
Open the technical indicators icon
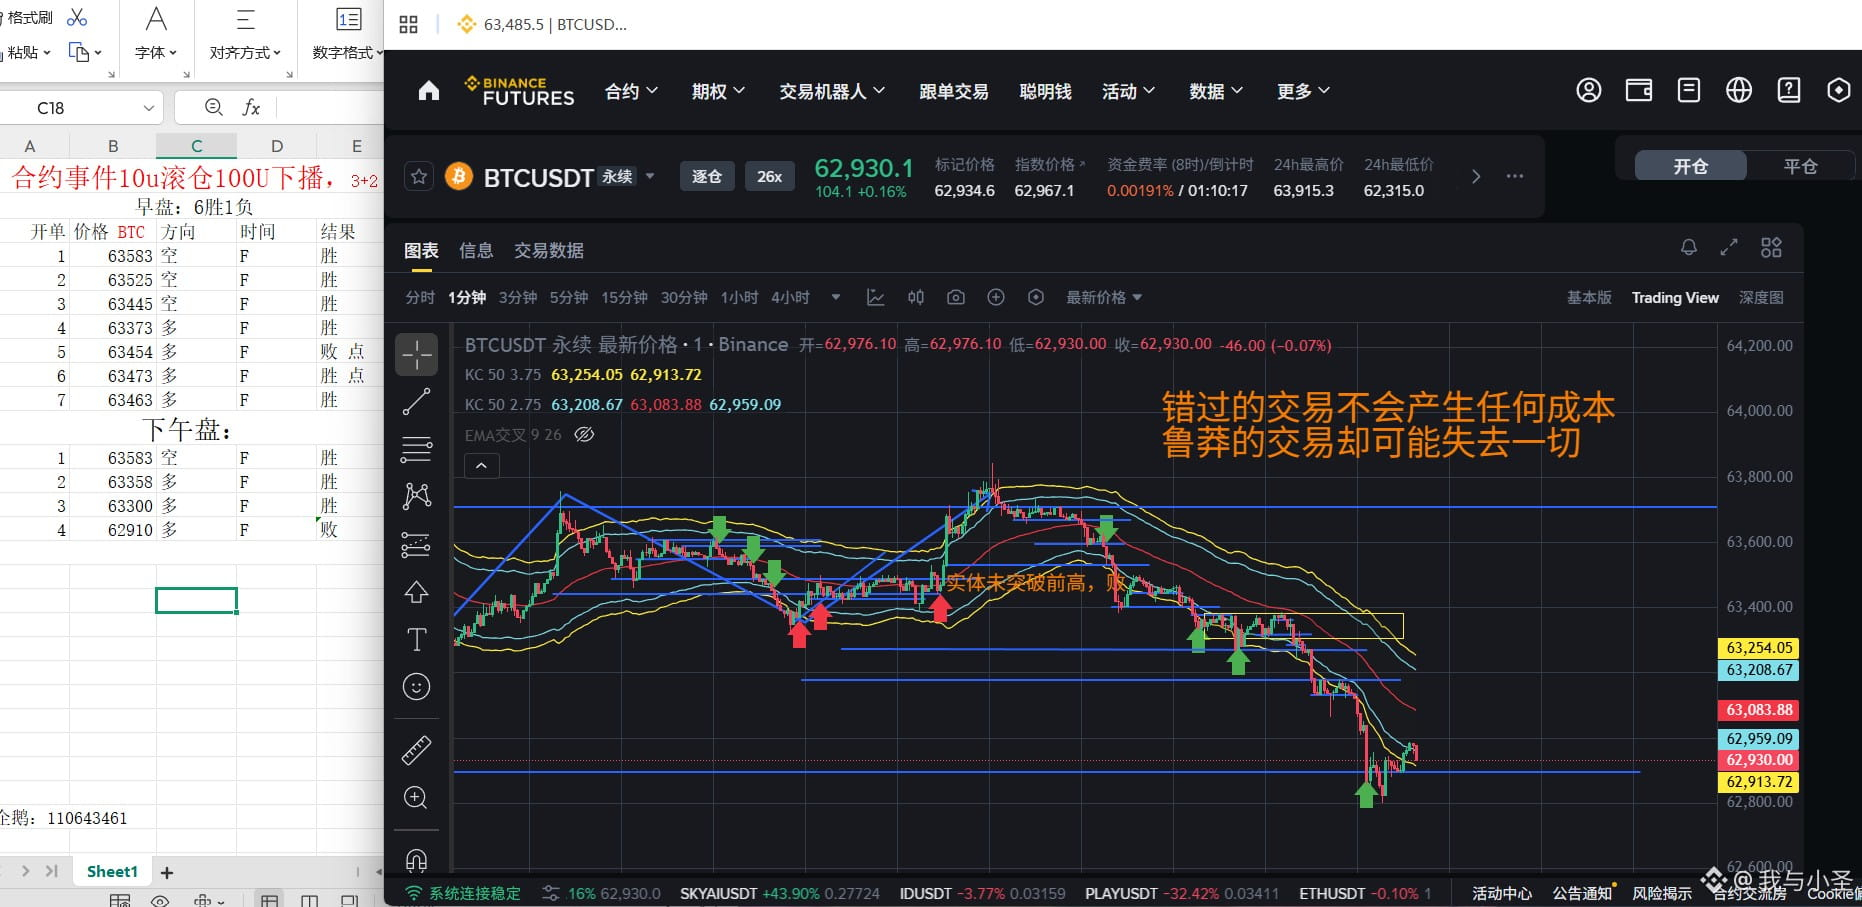click(875, 297)
